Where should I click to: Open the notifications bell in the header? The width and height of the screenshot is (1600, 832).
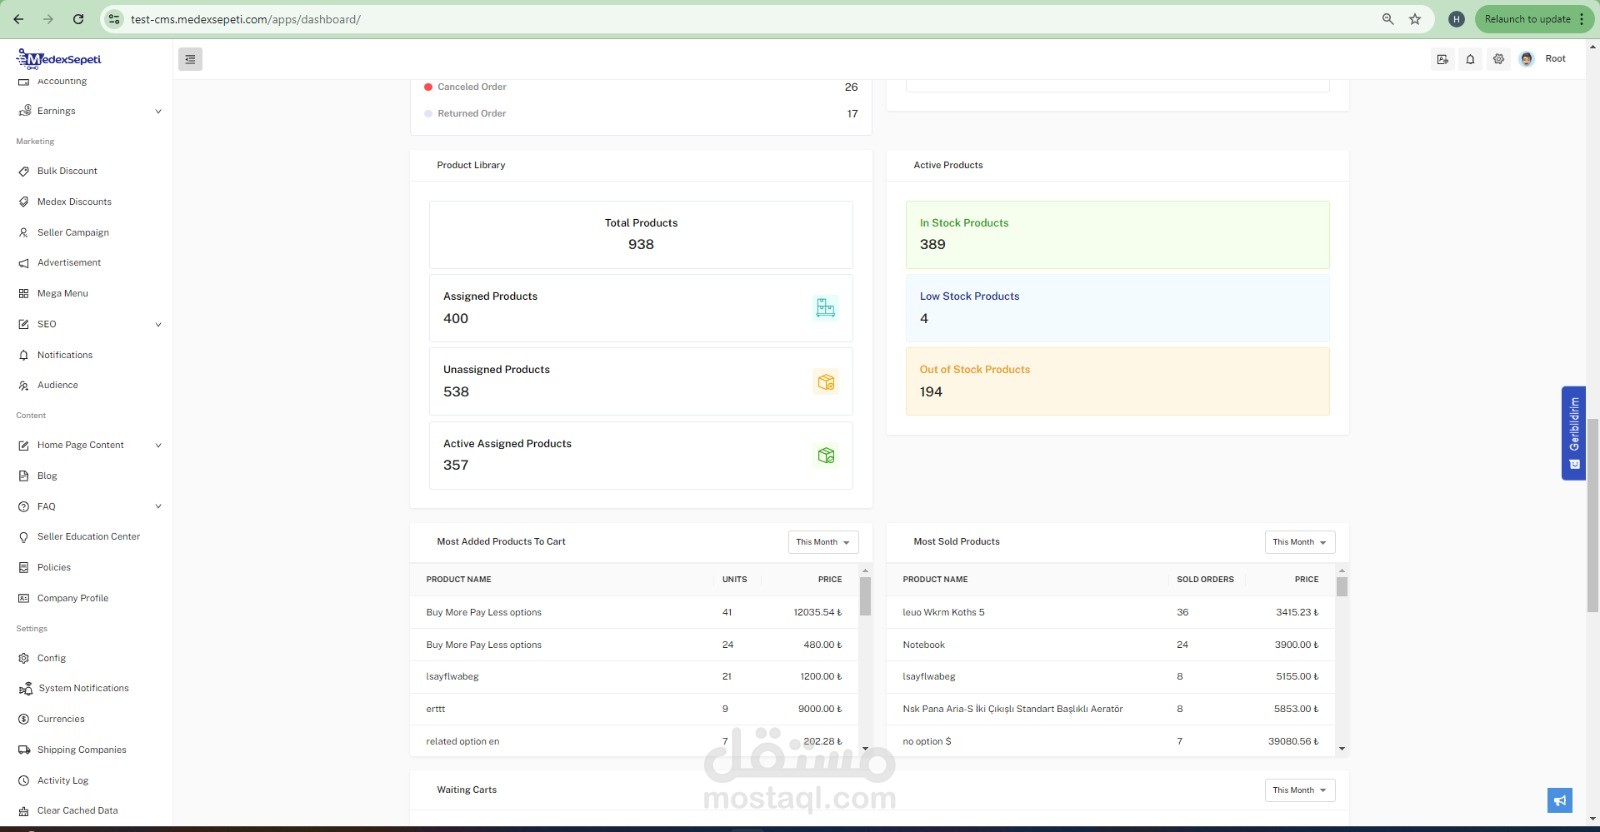tap(1470, 59)
